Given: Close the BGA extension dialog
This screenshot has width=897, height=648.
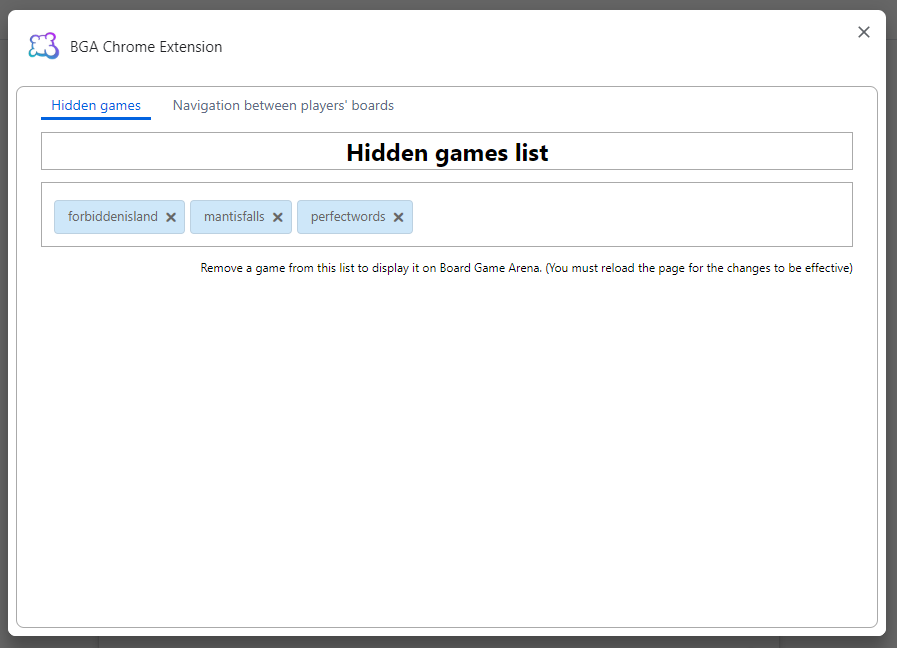Looking at the screenshot, I should [x=864, y=32].
